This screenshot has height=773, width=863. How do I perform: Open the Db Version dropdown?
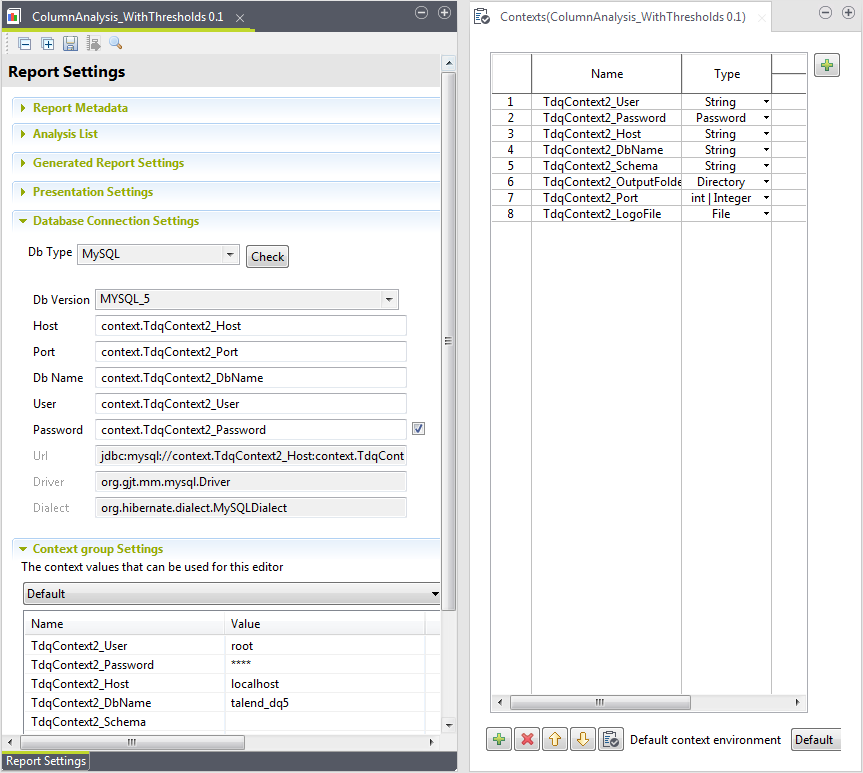(389, 299)
